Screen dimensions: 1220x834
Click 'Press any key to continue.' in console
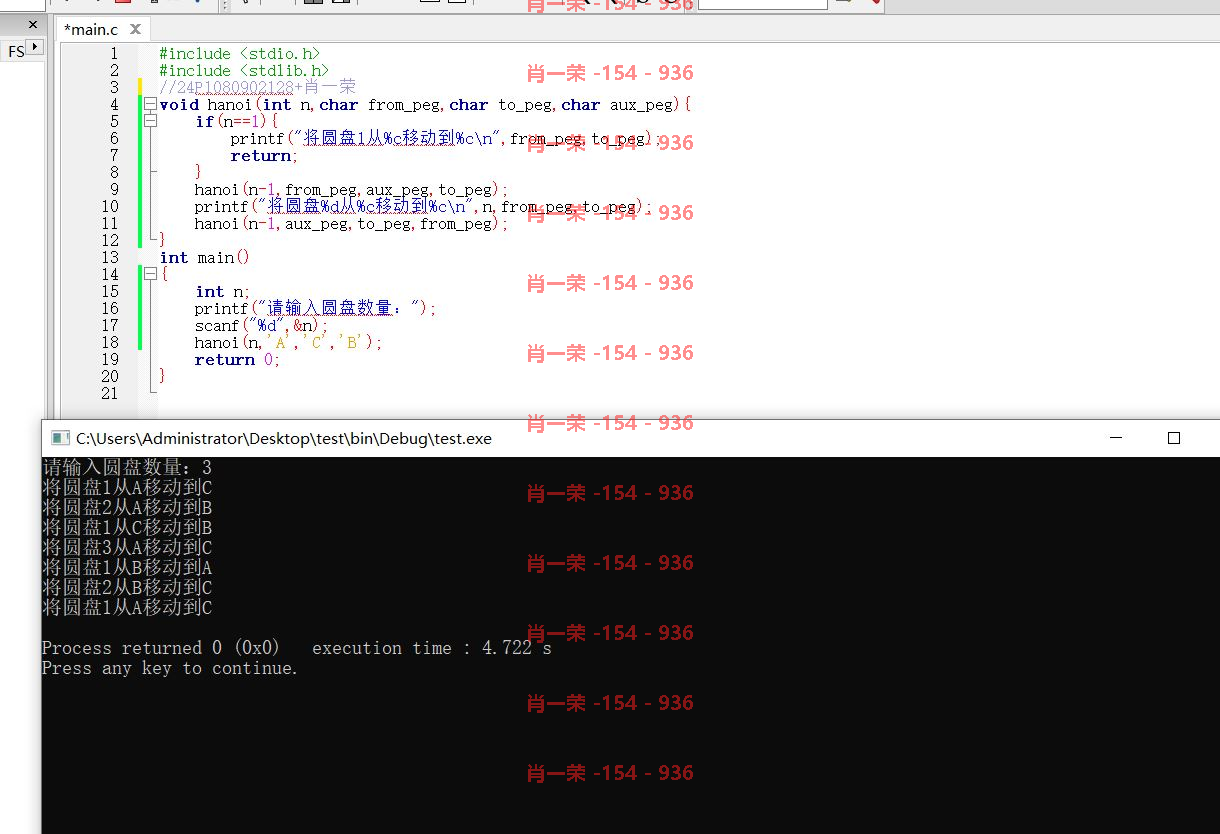pyautogui.click(x=170, y=668)
